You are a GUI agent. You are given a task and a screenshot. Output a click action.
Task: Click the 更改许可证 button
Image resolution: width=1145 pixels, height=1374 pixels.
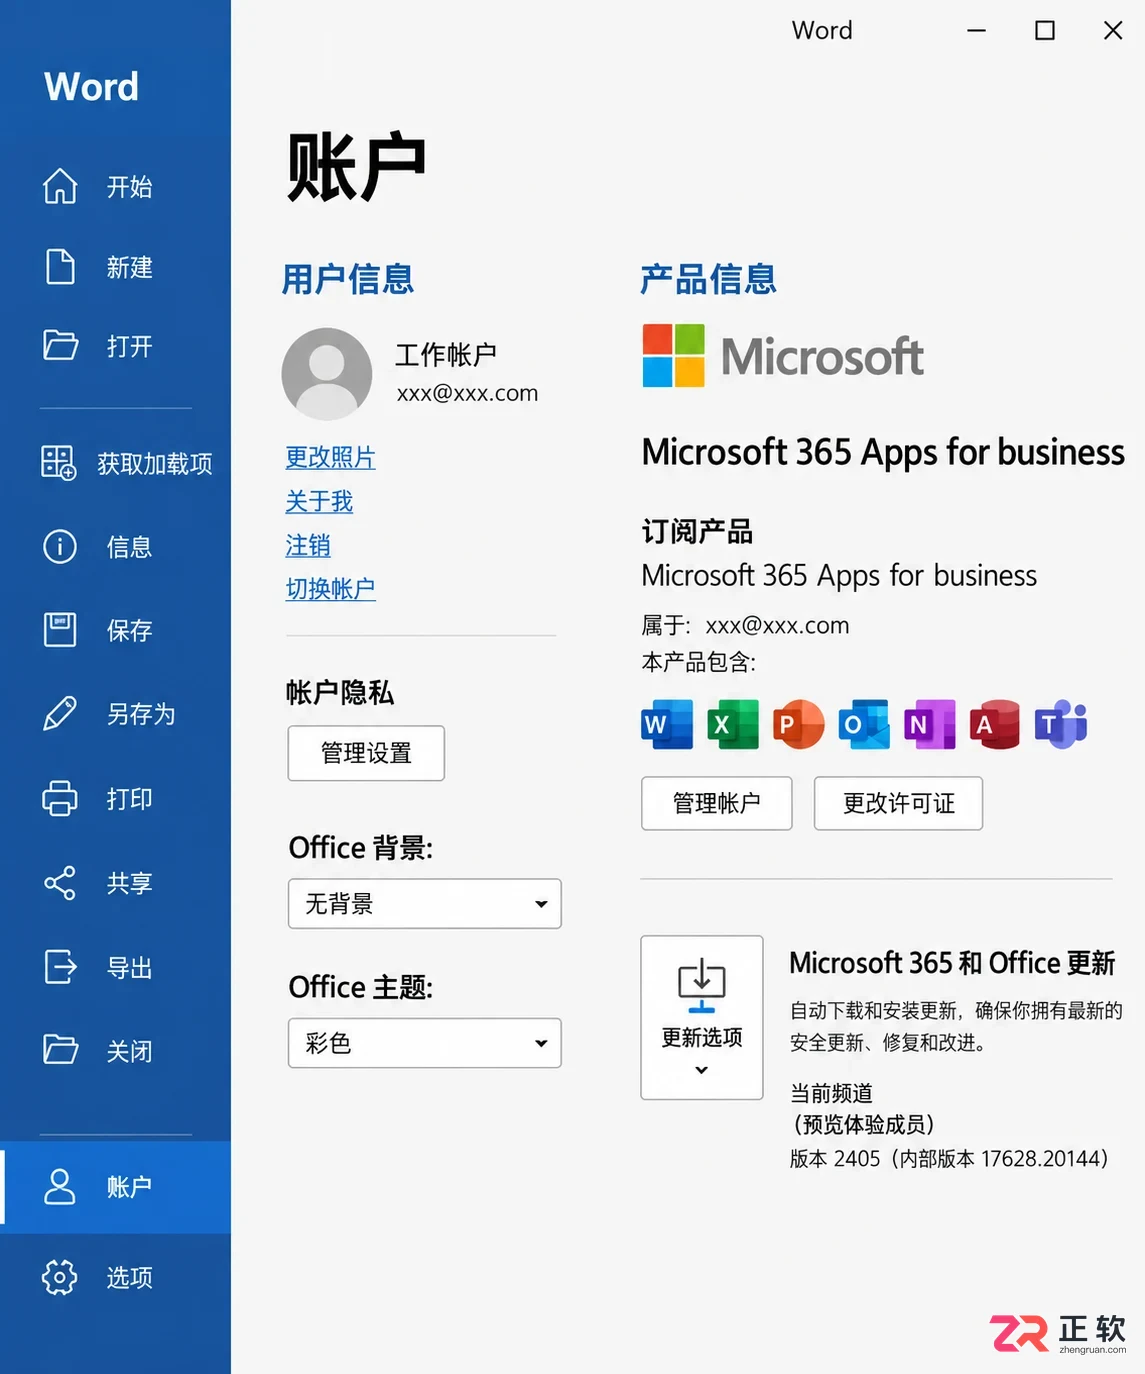click(898, 803)
